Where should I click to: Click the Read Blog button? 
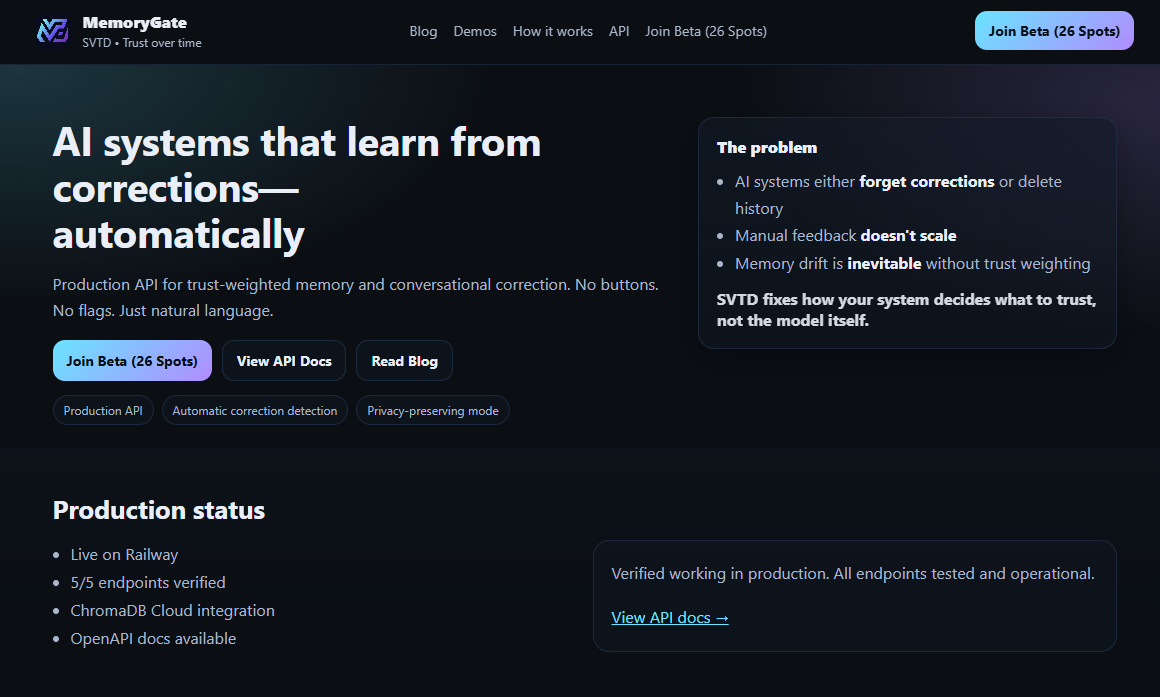click(404, 361)
